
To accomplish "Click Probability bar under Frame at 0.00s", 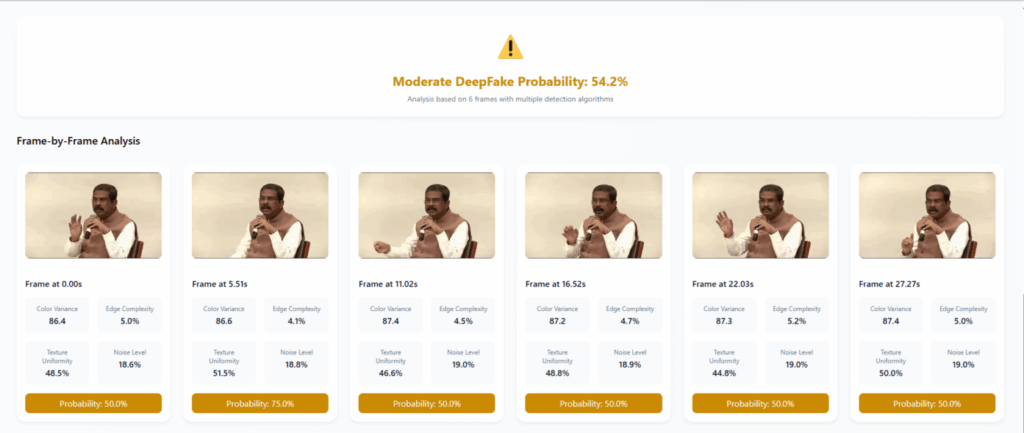I will (93, 403).
